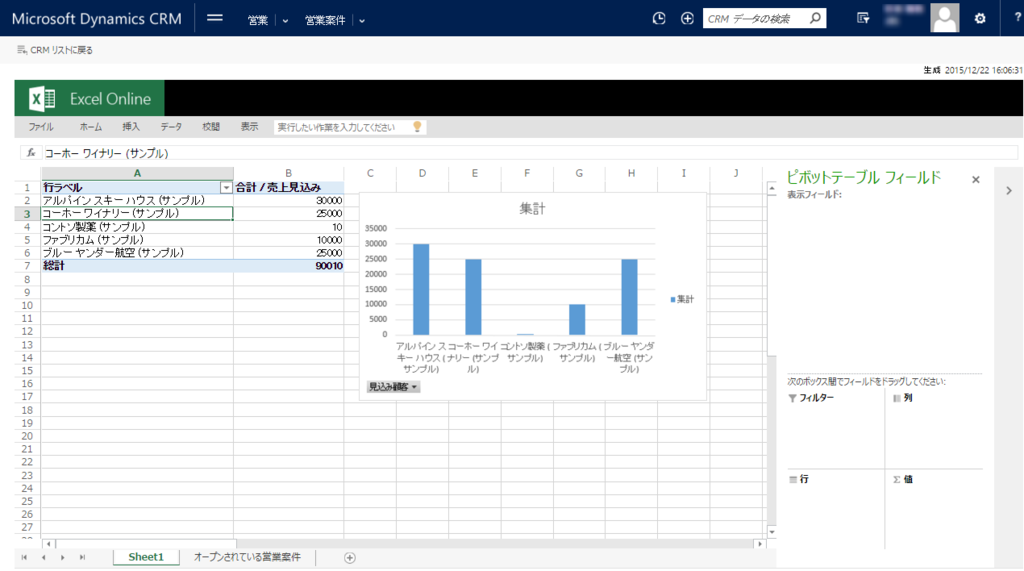Click the CRM リストに戻る link
The height and width of the screenshot is (571, 1024).
(61, 50)
